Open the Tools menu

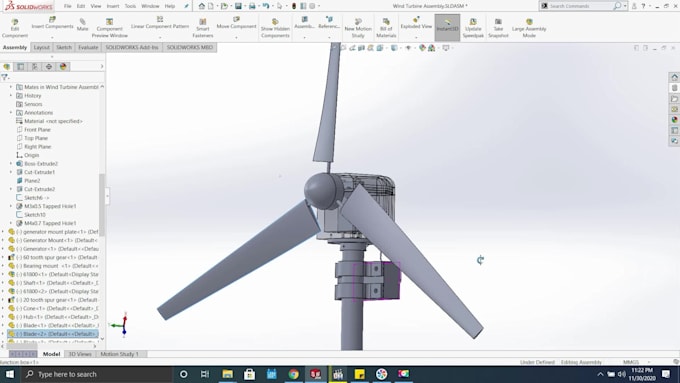(130, 6)
